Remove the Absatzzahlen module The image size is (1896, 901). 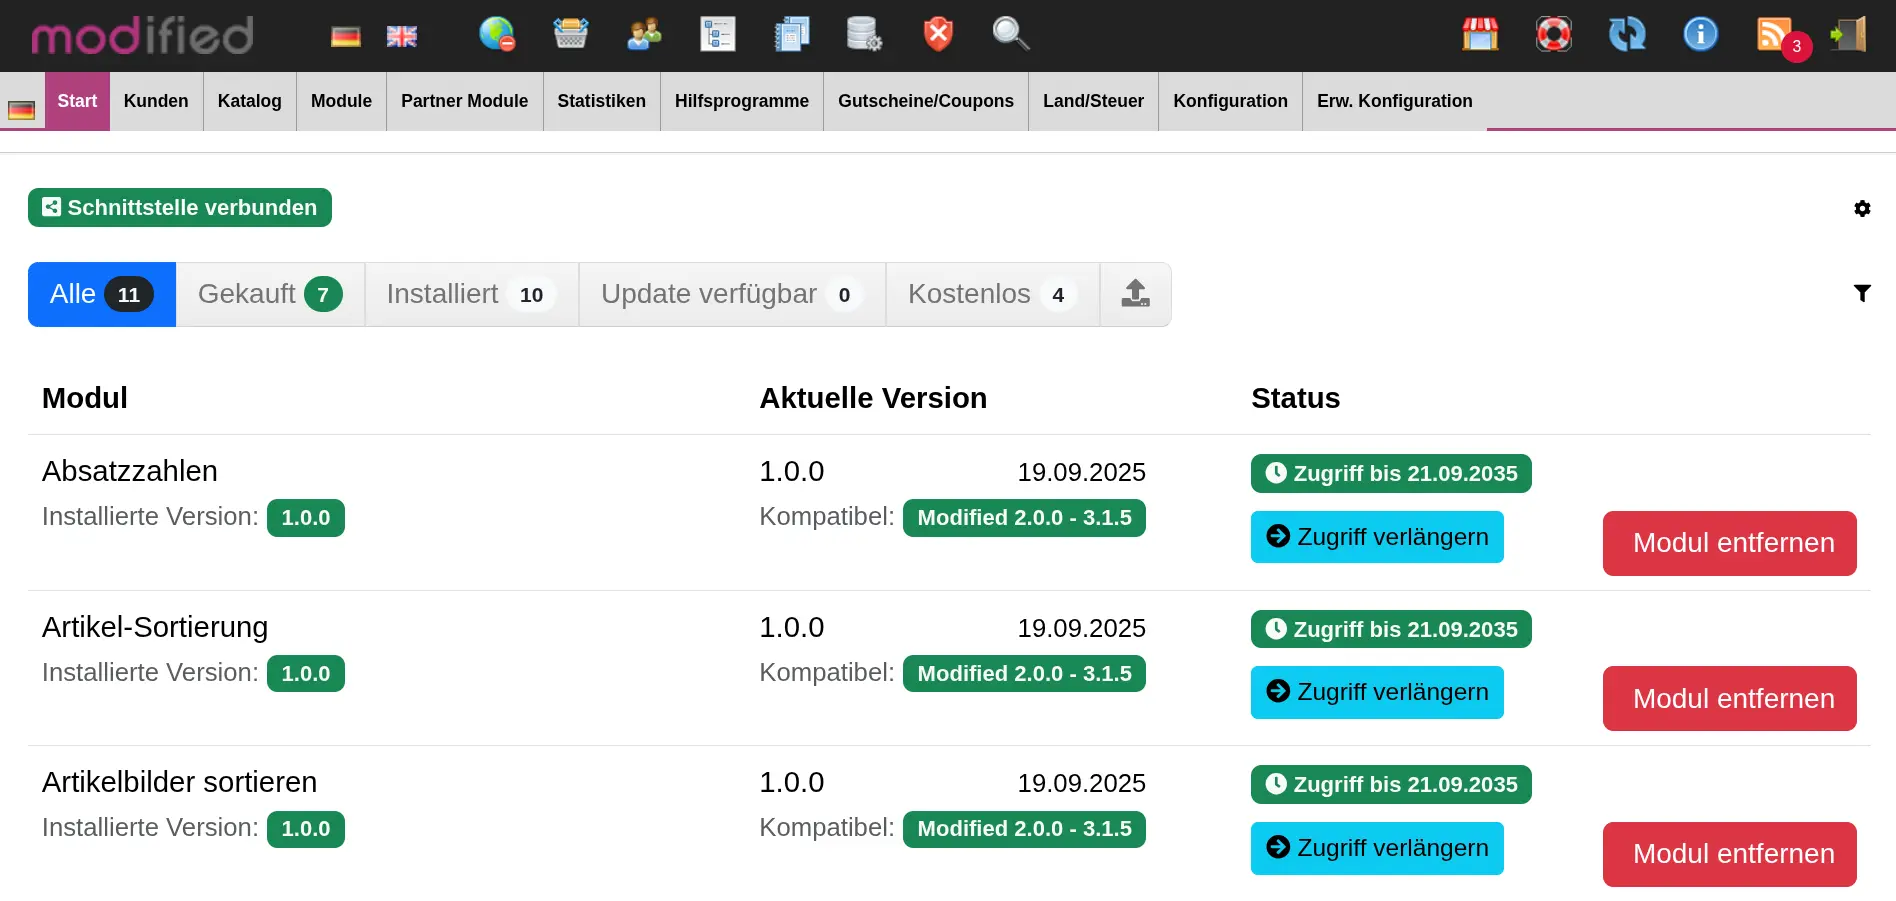pyautogui.click(x=1729, y=543)
